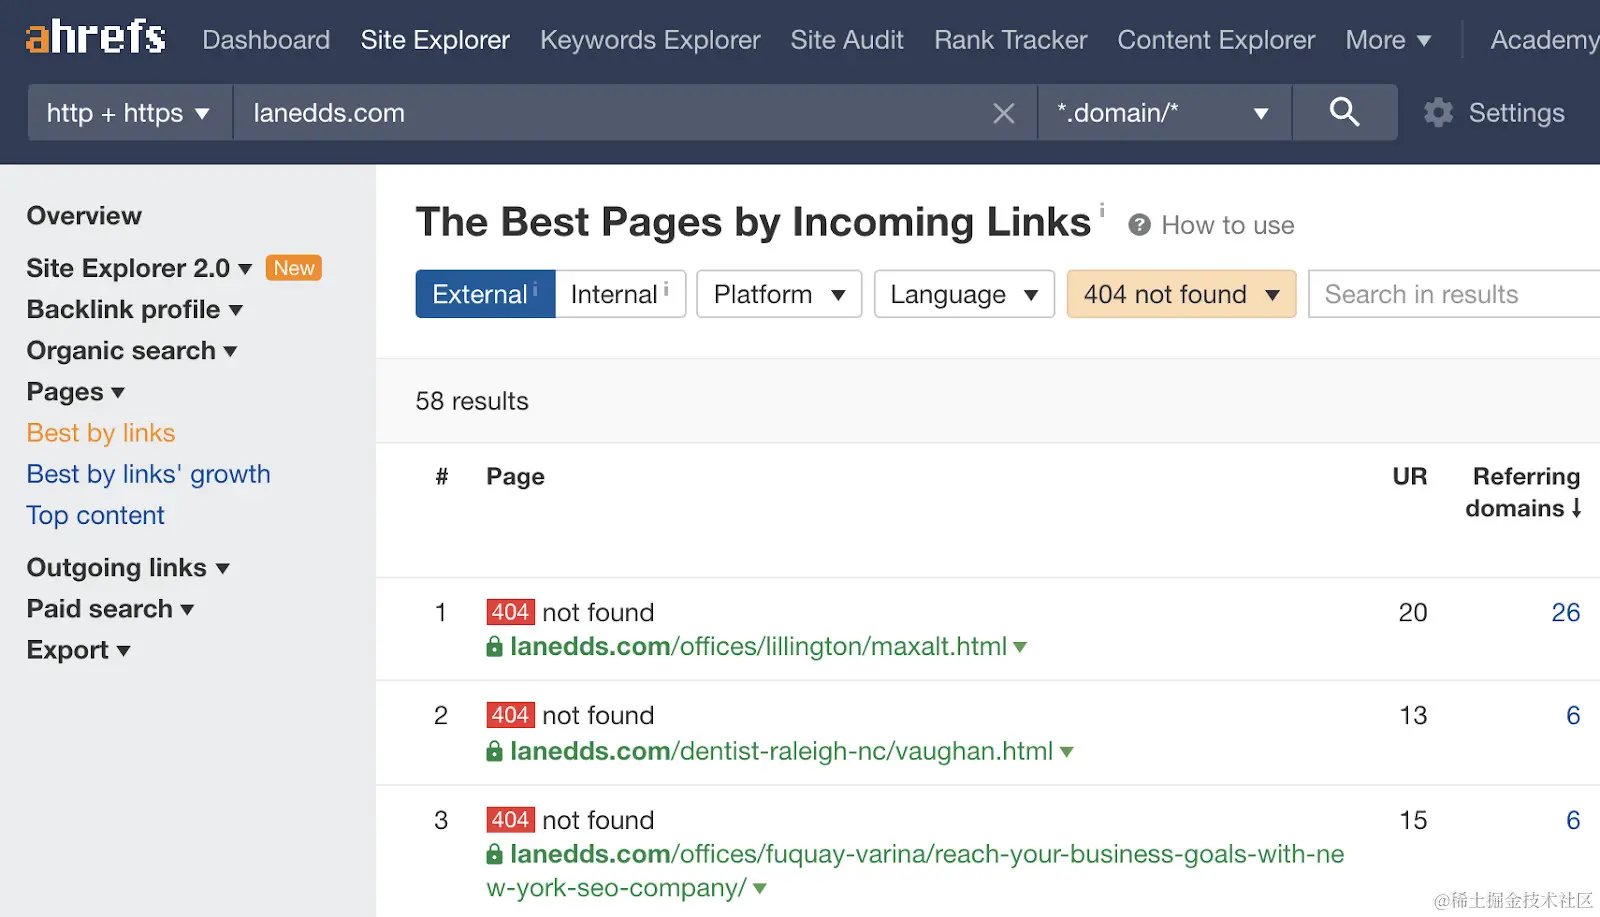Expand Export sidebar section

click(78, 650)
